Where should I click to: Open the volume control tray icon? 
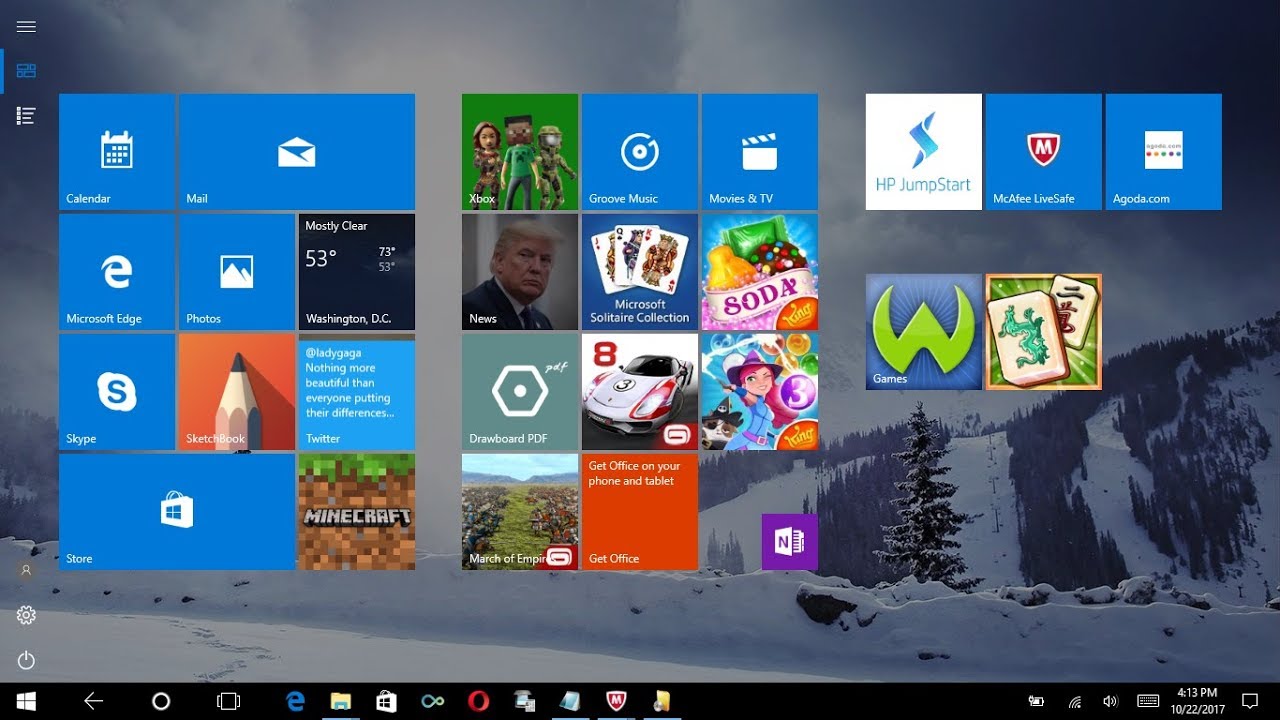tap(1110, 701)
